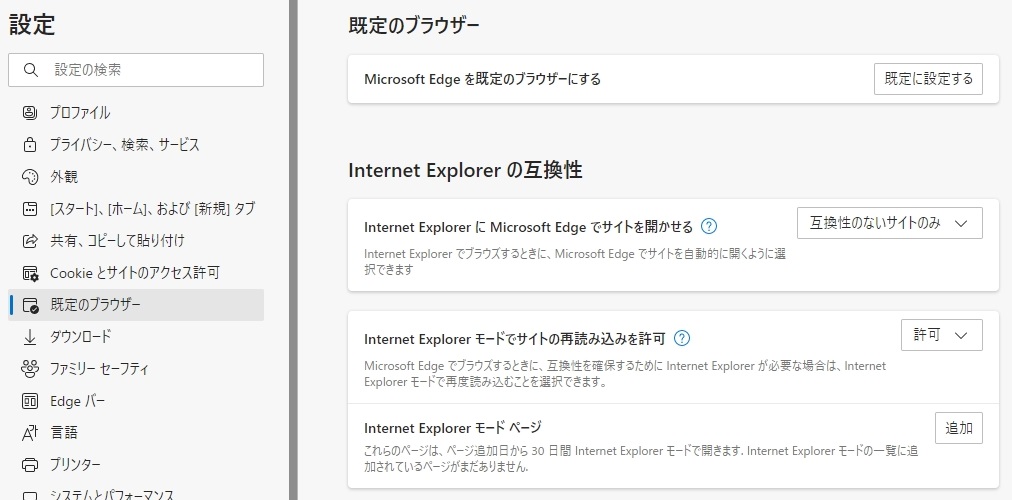Click the search magnifier icon
This screenshot has width=1012, height=500.
30,70
